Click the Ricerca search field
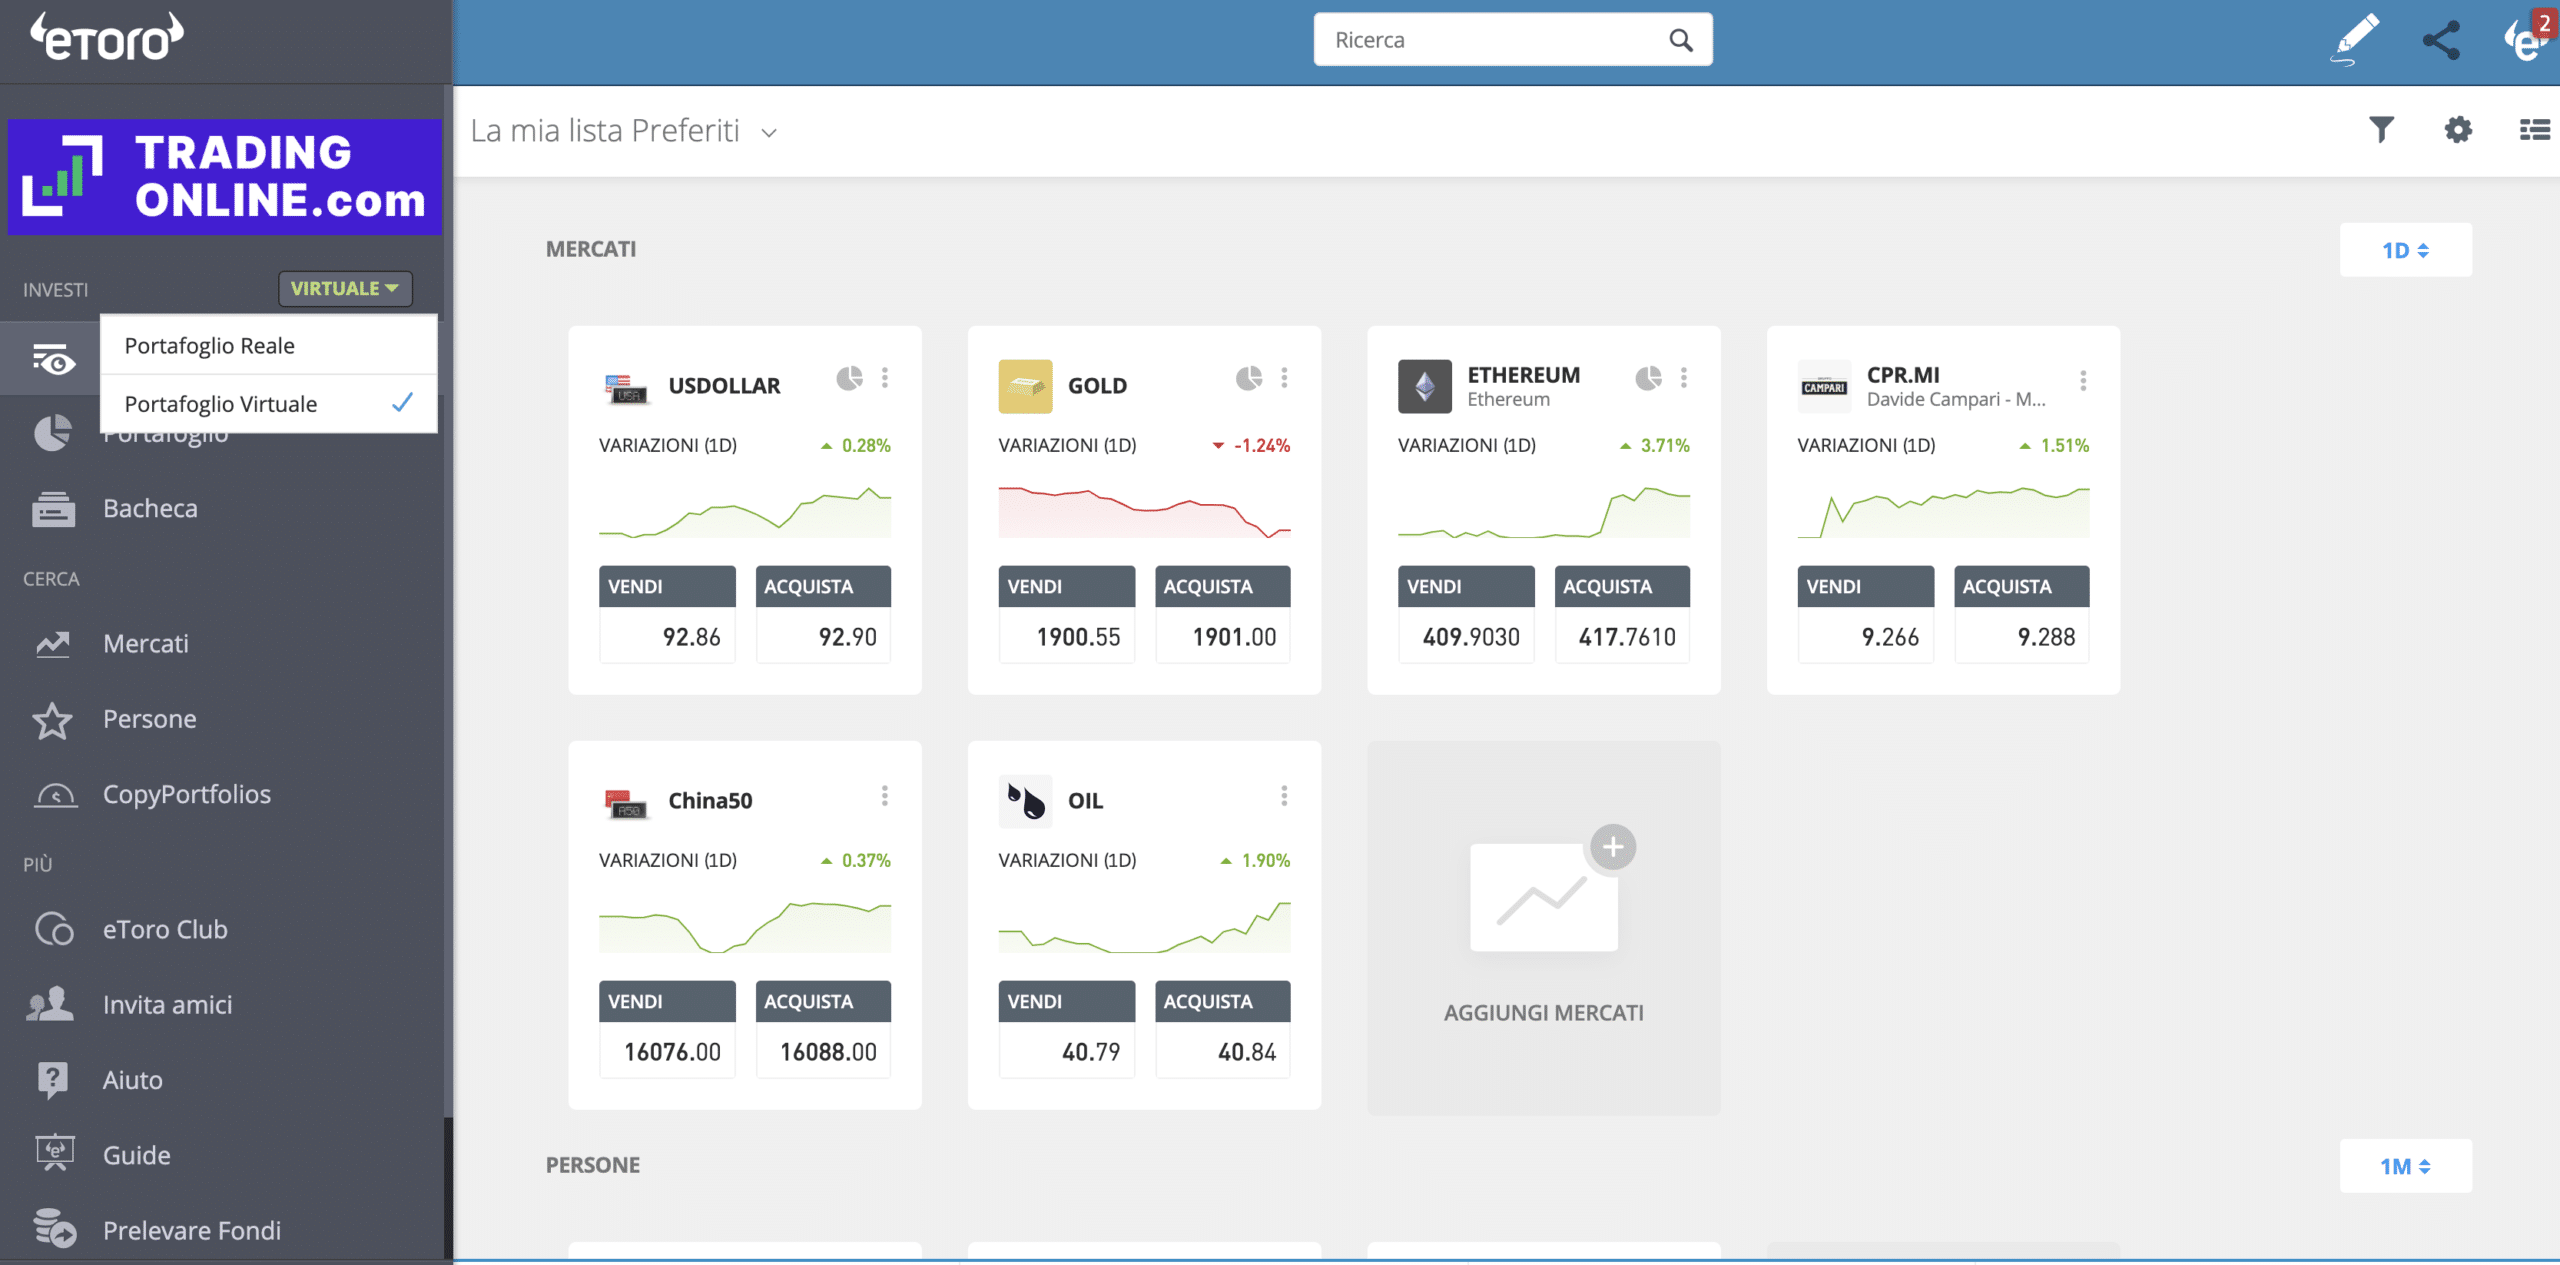2560x1265 pixels. click(x=1512, y=40)
